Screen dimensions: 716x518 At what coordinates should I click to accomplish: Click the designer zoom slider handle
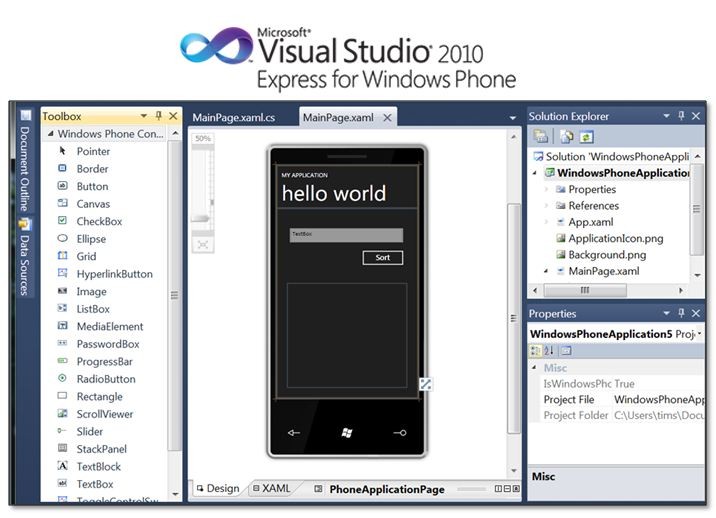pyautogui.click(x=202, y=219)
